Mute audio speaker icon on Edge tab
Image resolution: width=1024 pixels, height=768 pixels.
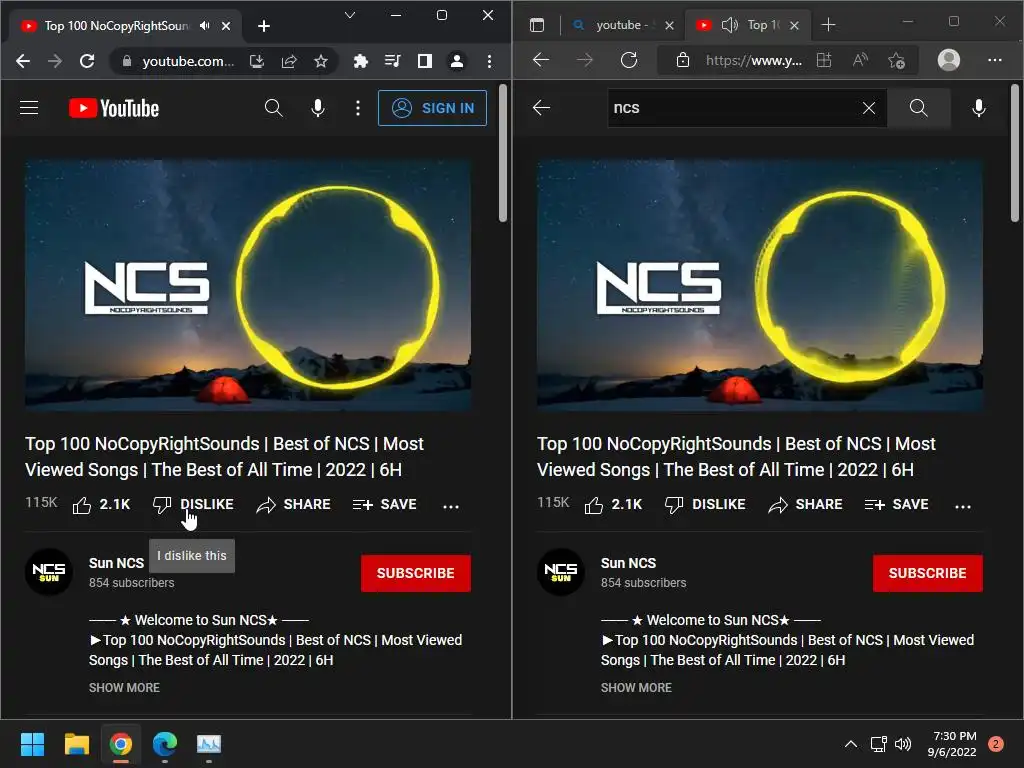click(729, 25)
